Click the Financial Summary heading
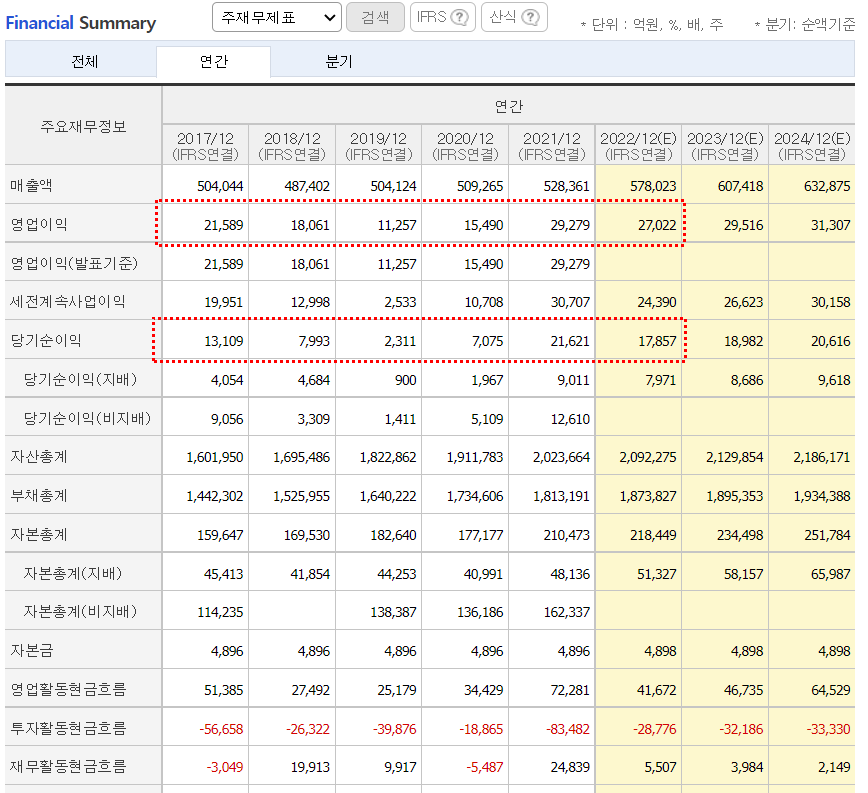This screenshot has height=793, width=868. point(81,23)
